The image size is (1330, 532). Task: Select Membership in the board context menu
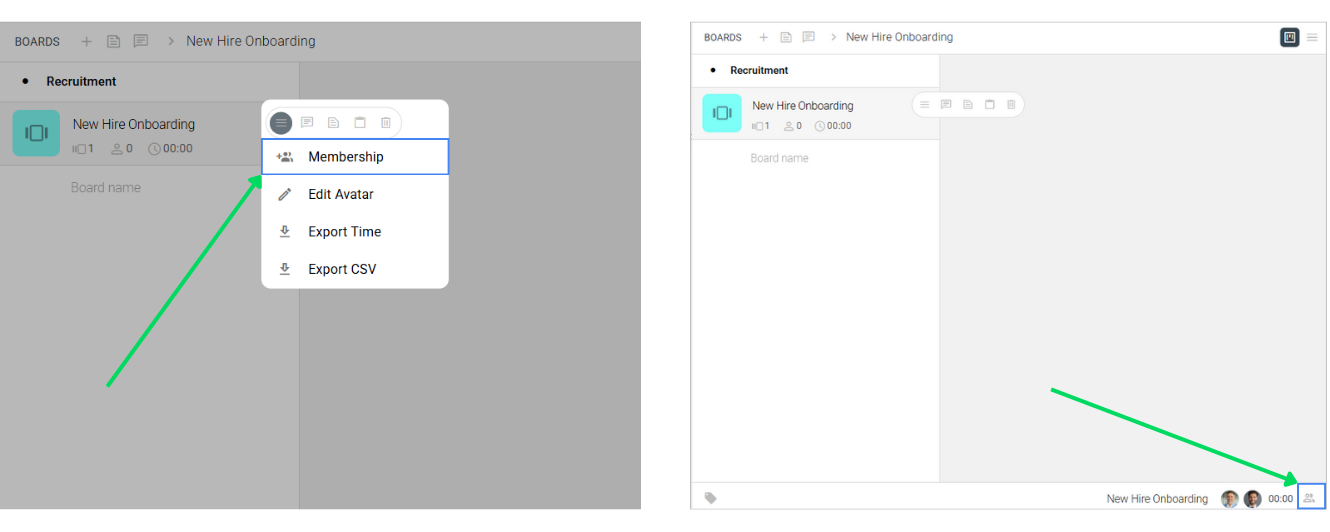[x=345, y=157]
